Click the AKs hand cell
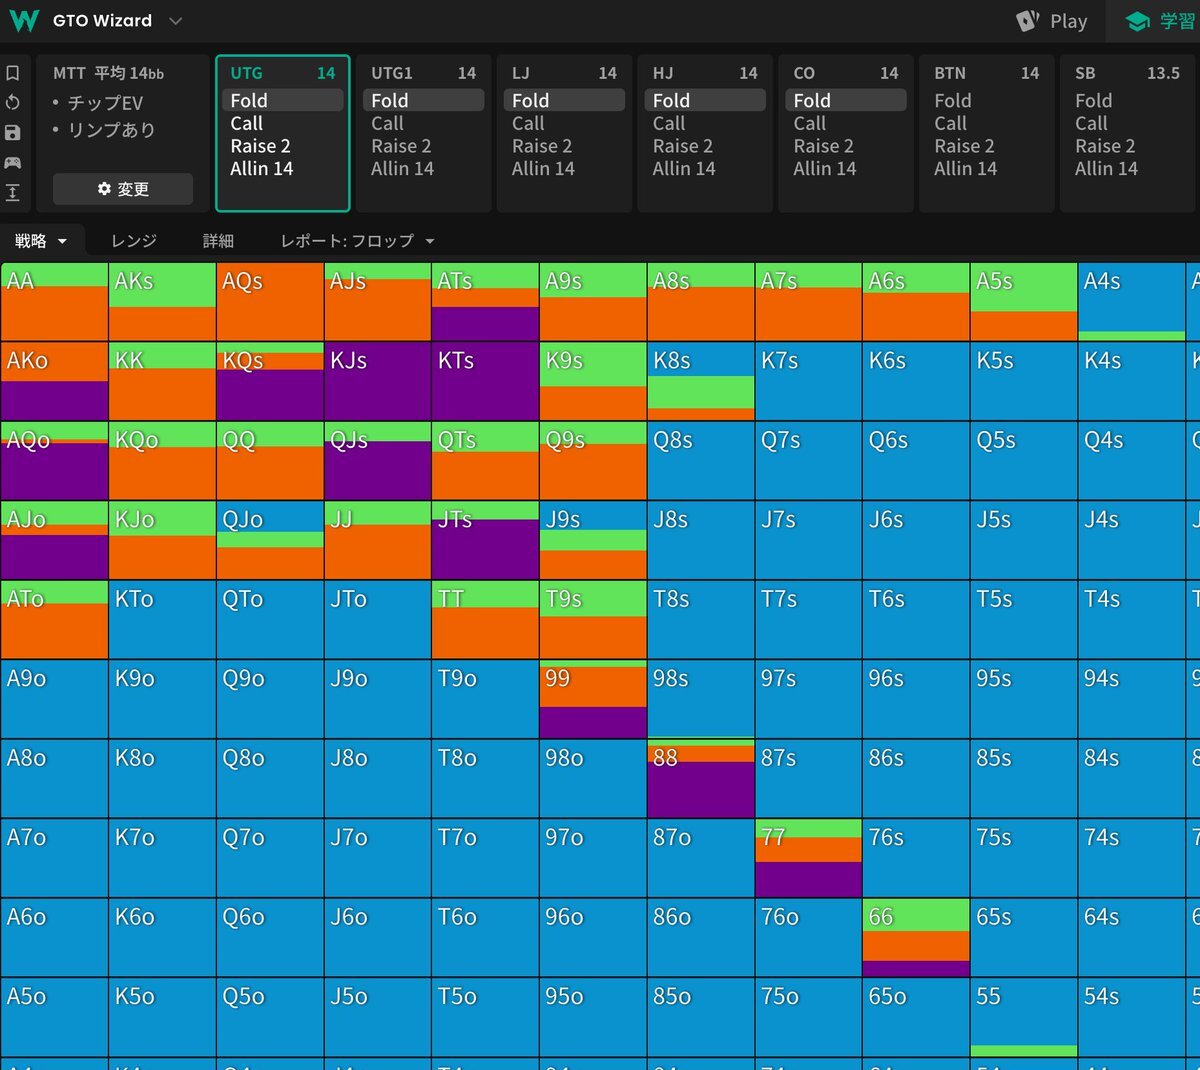This screenshot has width=1200, height=1070. [x=162, y=302]
